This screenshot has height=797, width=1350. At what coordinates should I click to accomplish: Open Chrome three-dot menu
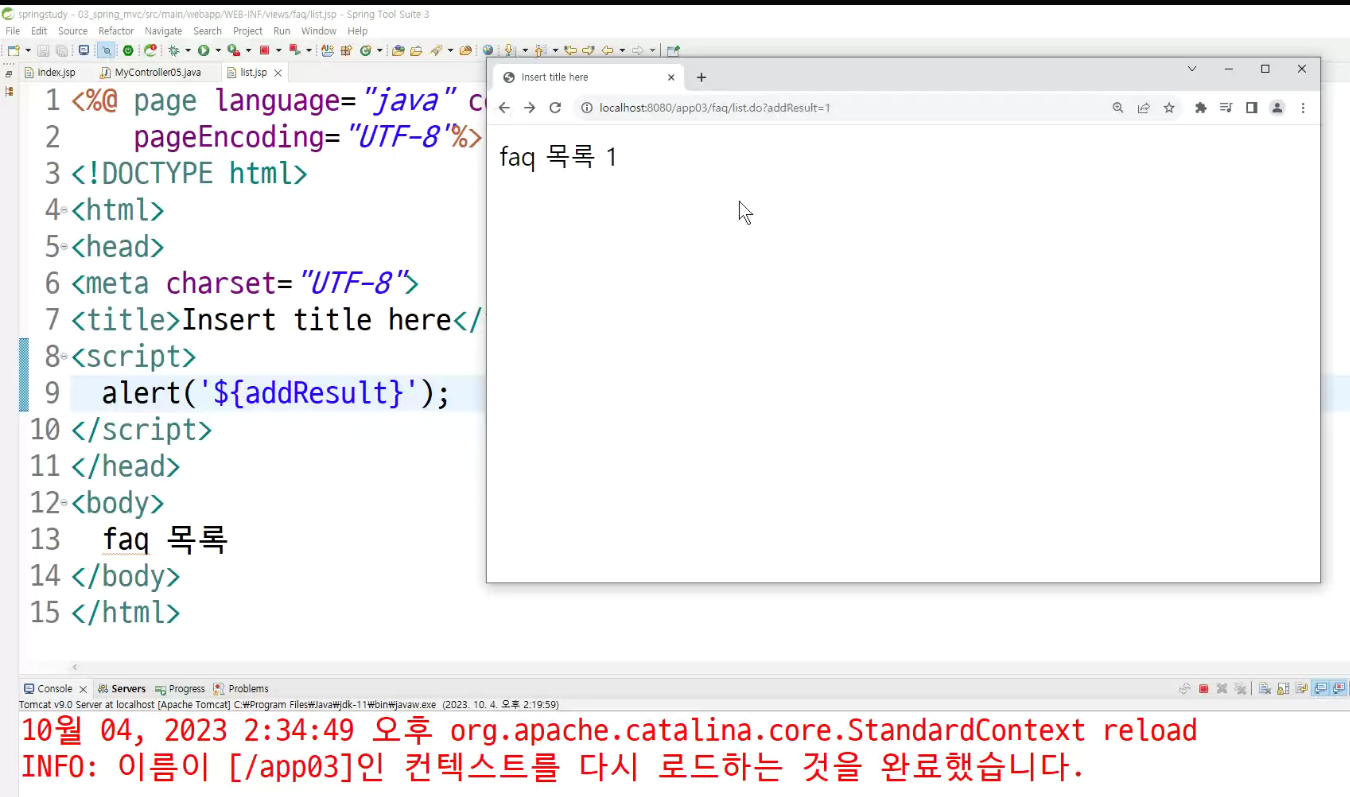pos(1303,108)
